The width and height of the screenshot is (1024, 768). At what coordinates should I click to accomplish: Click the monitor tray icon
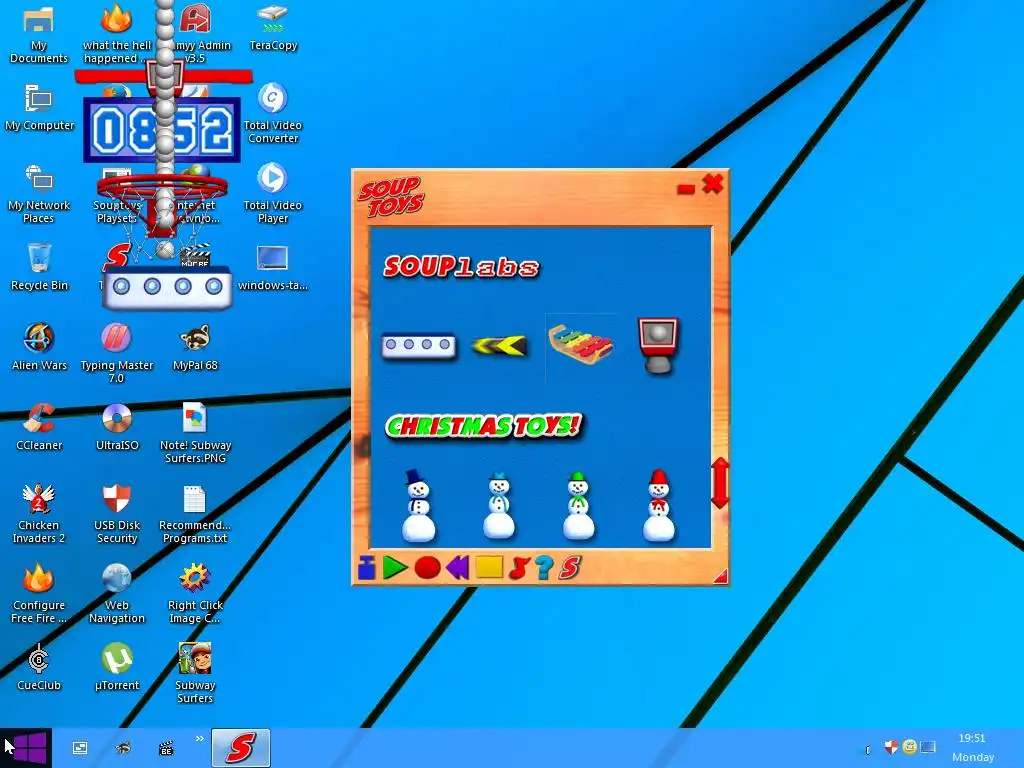pos(927,747)
